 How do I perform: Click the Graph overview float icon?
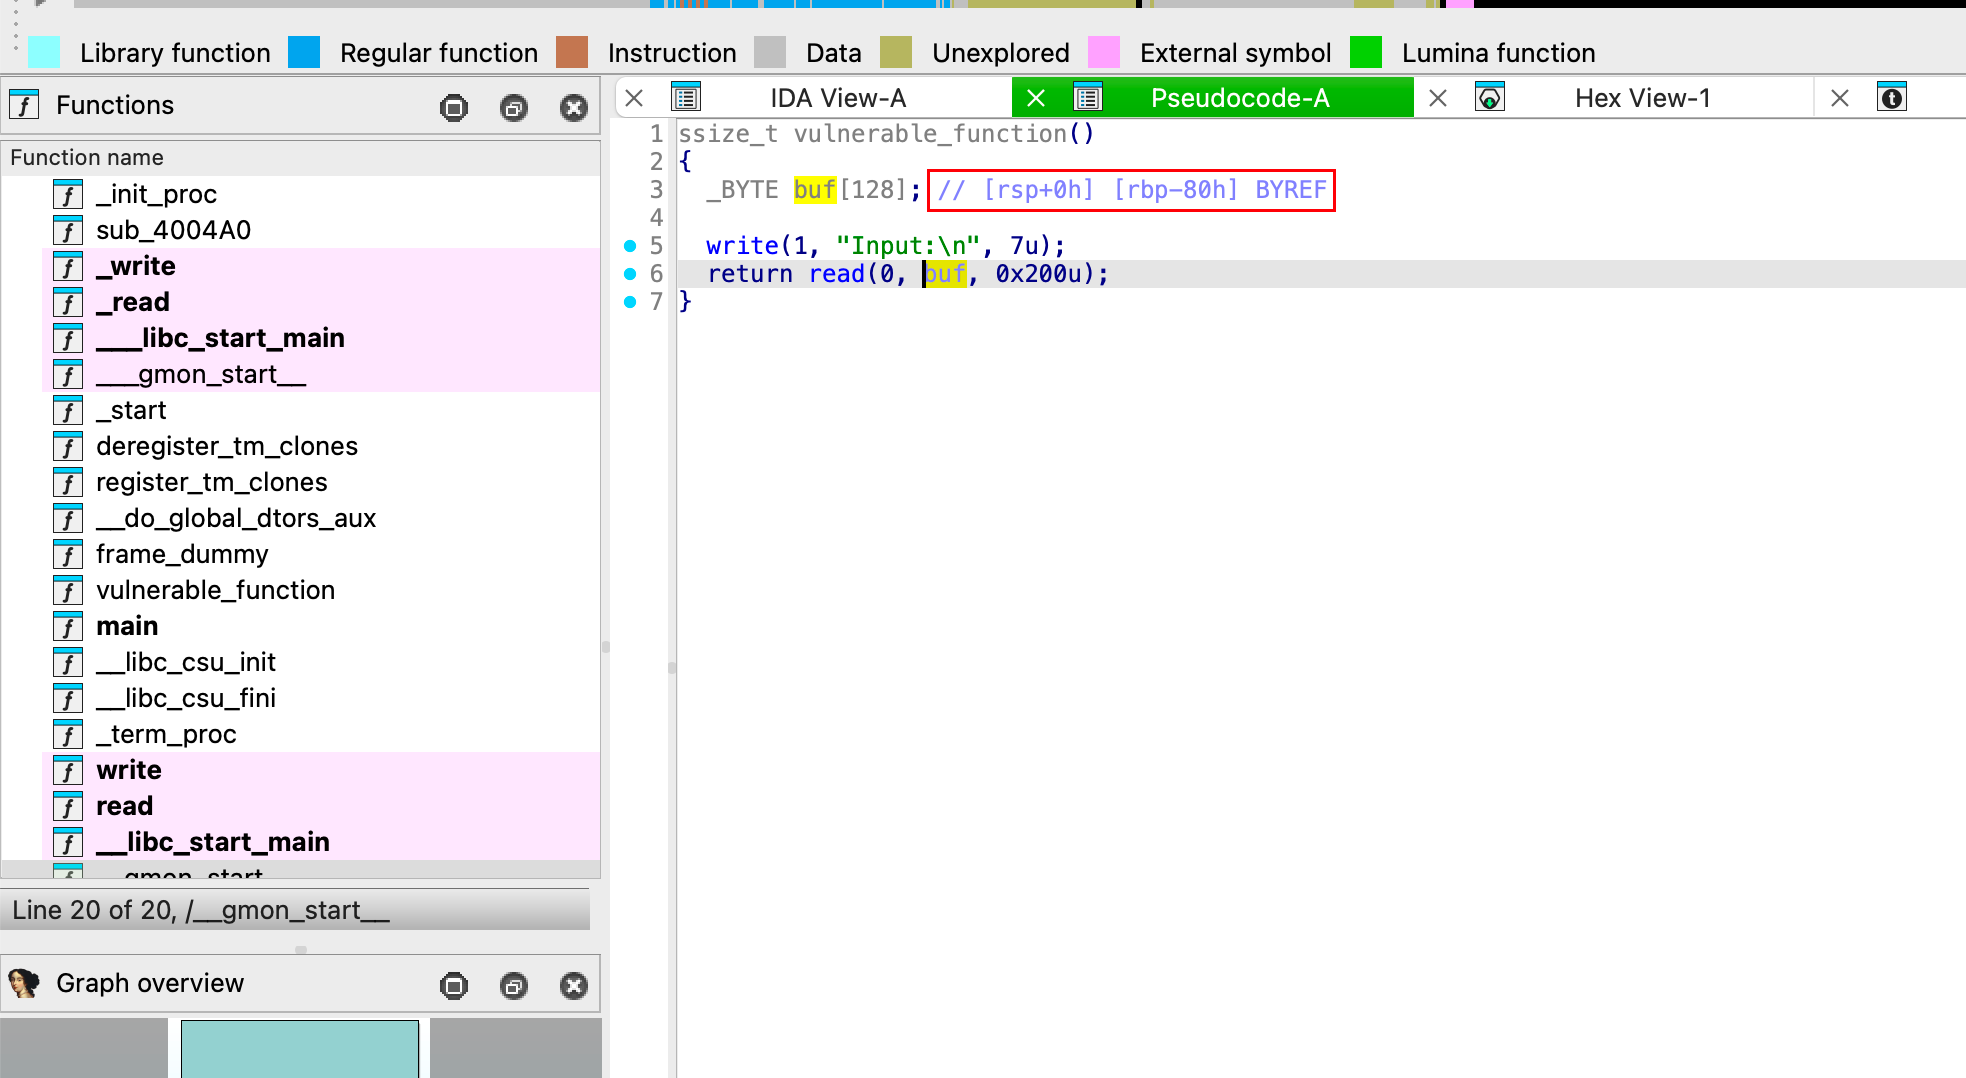coord(514,986)
